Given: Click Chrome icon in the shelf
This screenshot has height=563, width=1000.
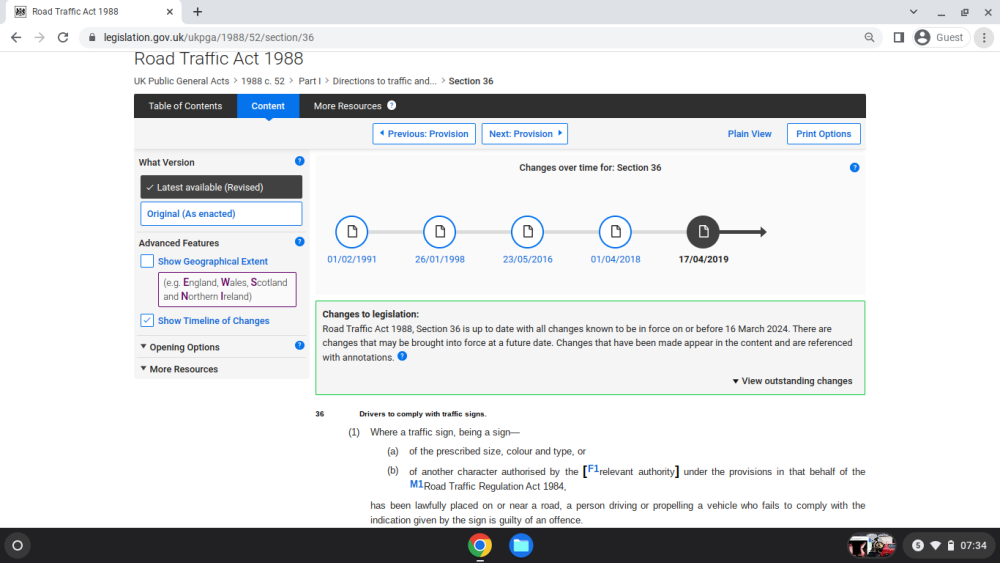Looking at the screenshot, I should coord(480,545).
